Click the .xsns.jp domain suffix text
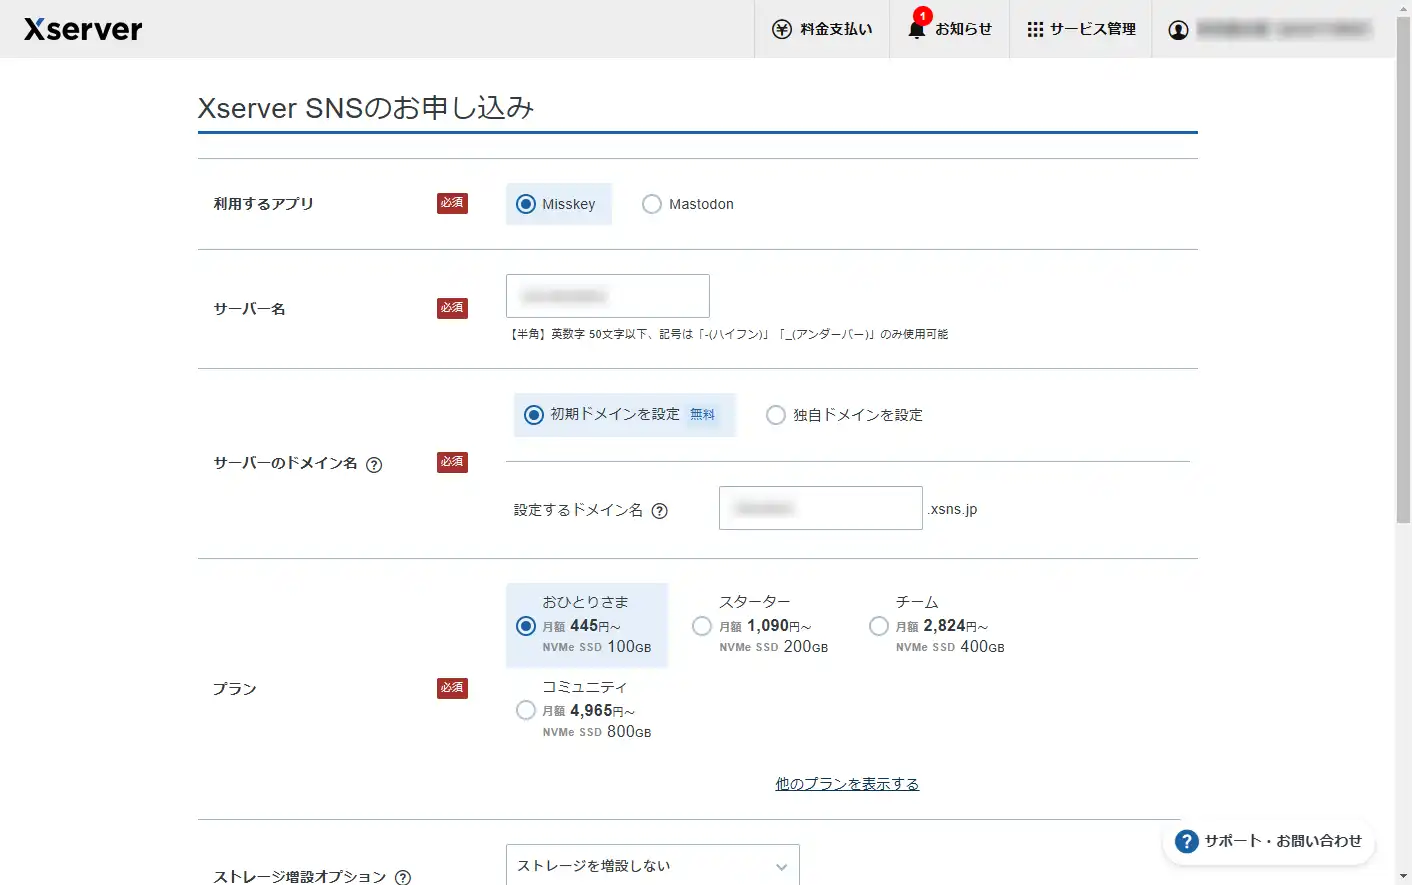The height and width of the screenshot is (885, 1412). (952, 509)
